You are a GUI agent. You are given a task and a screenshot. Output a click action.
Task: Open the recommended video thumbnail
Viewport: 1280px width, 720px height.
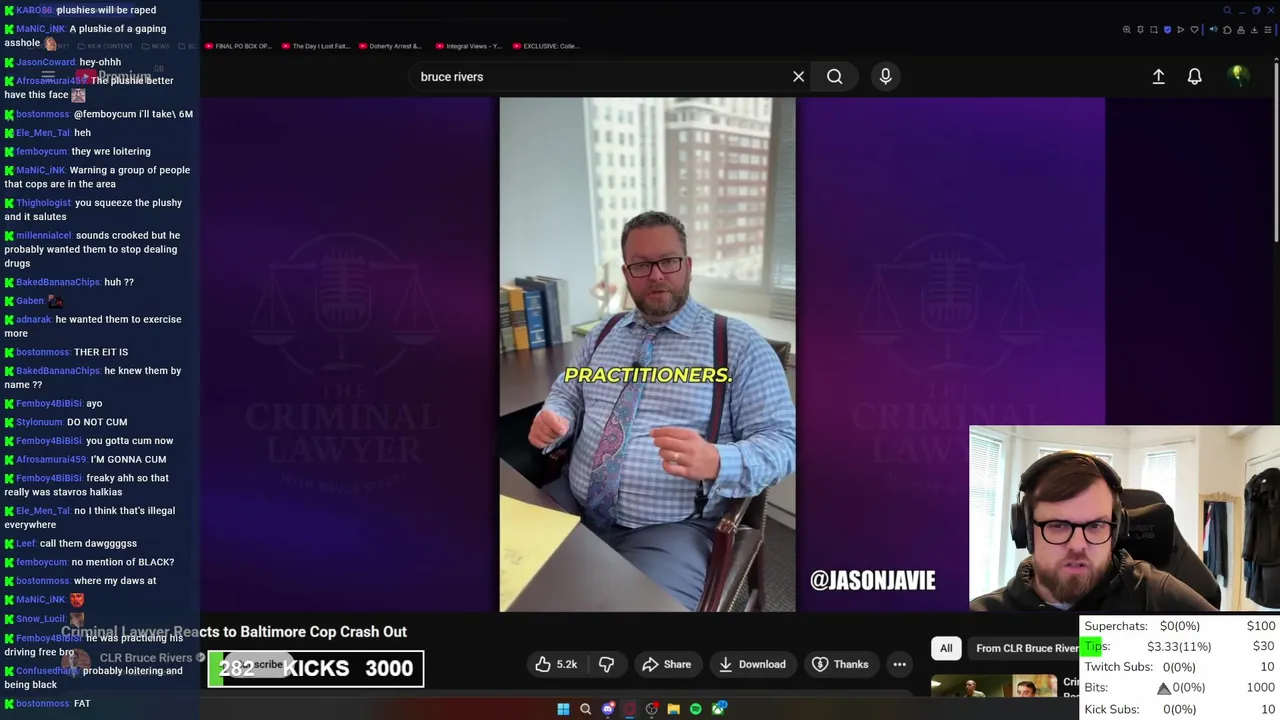(x=994, y=686)
